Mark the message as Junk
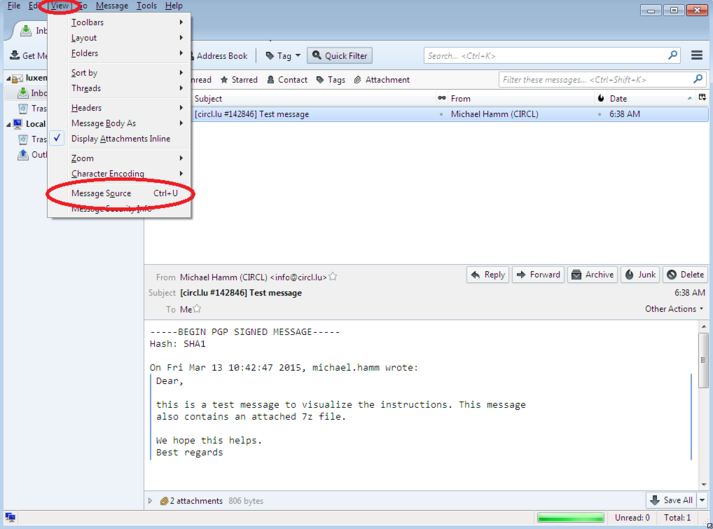This screenshot has width=713, height=529. 640,275
